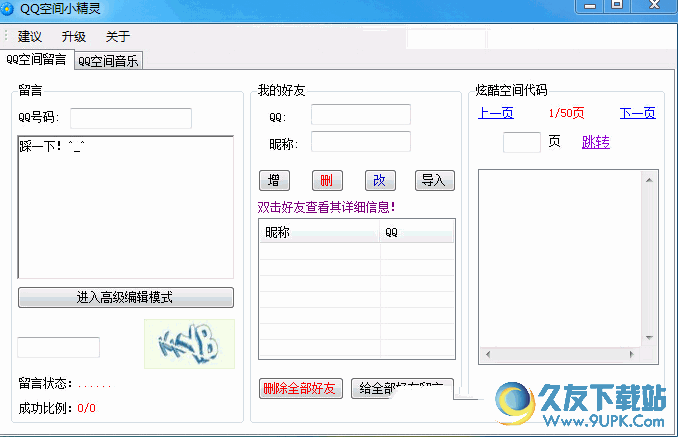The height and width of the screenshot is (437, 678).
Task: Click the red 删 delete button
Action: pyautogui.click(x=327, y=180)
